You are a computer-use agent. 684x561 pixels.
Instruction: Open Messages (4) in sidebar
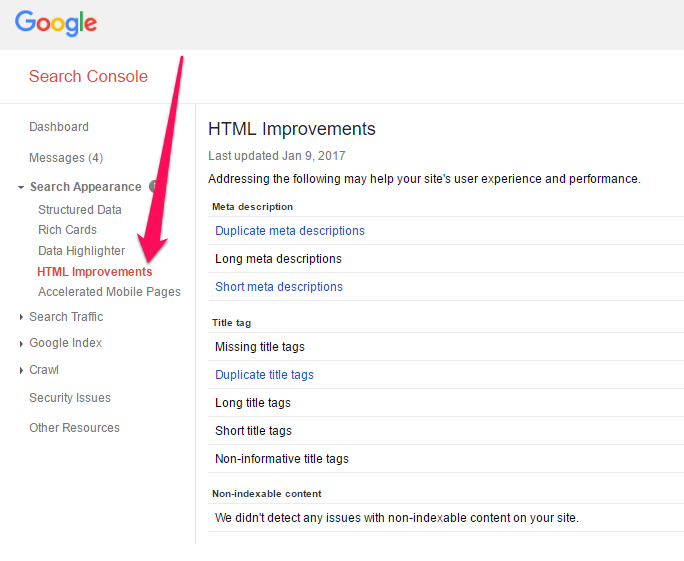click(66, 157)
